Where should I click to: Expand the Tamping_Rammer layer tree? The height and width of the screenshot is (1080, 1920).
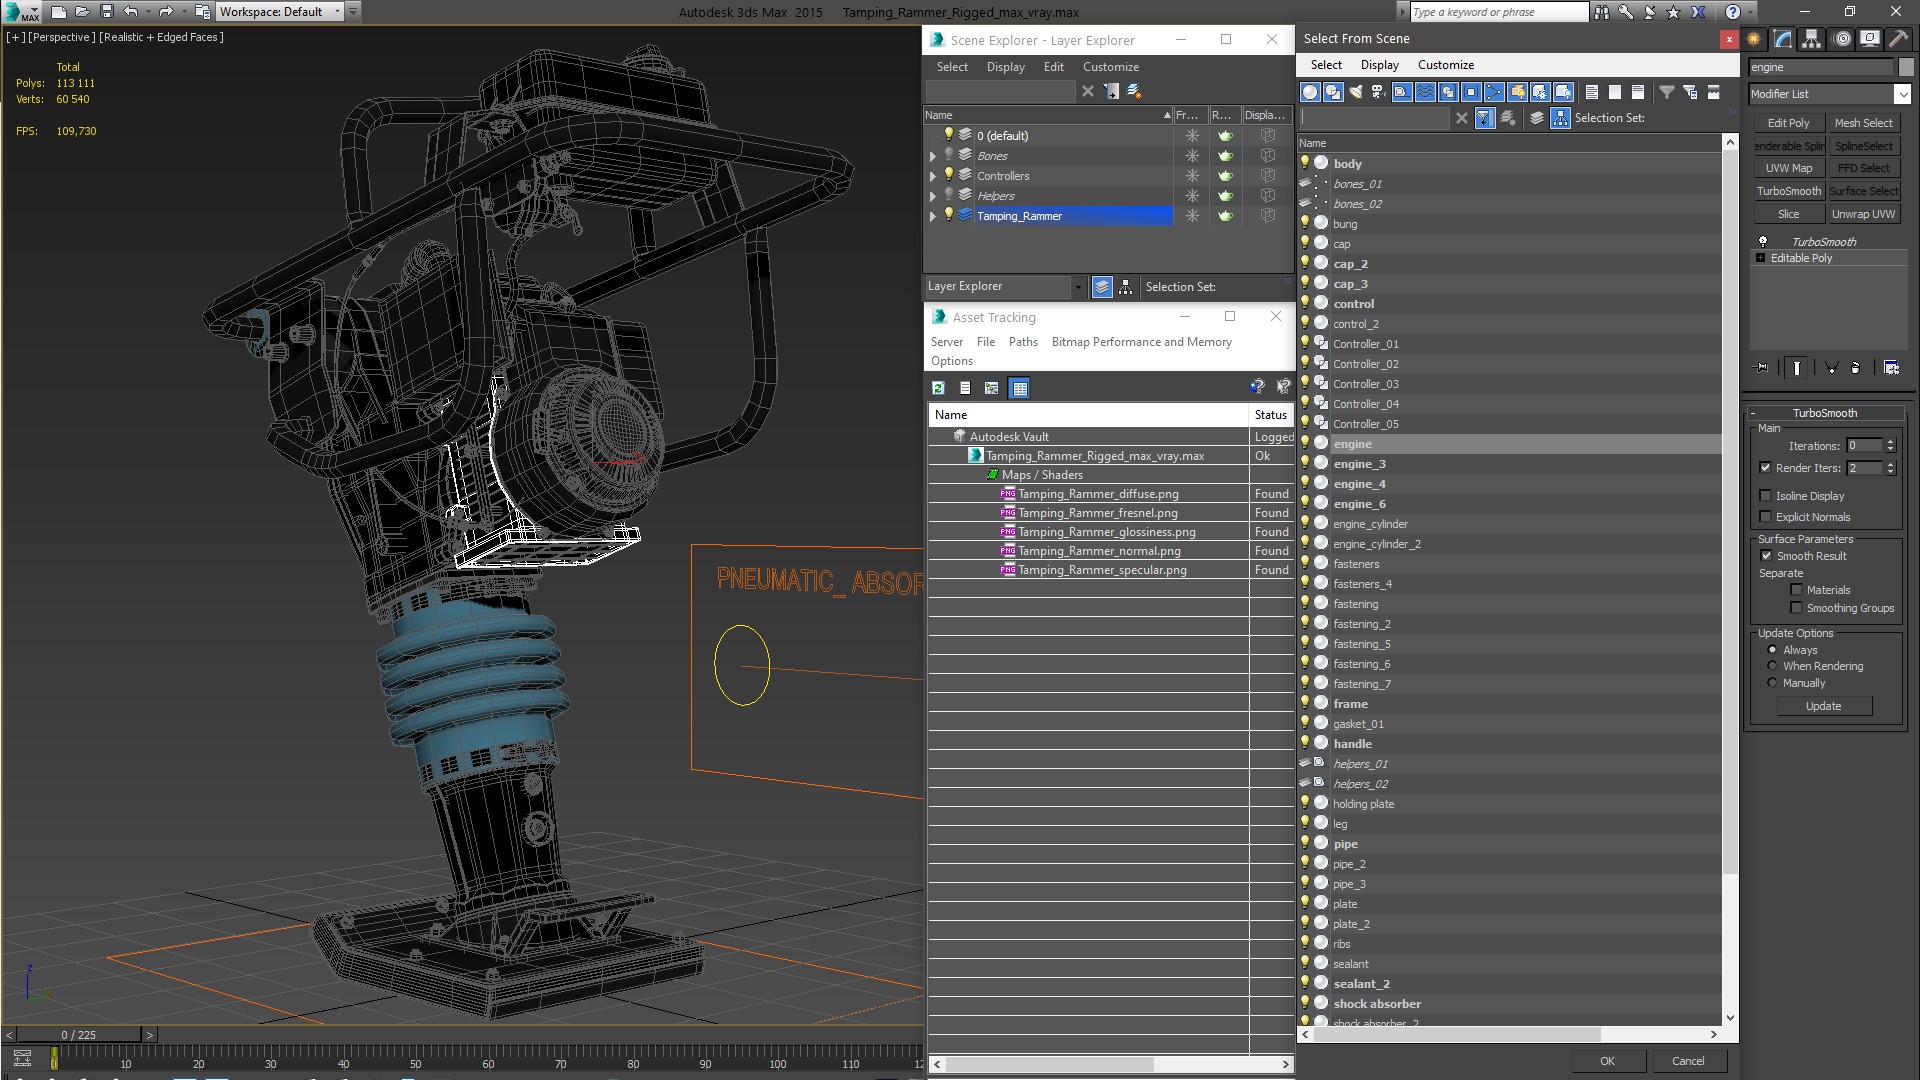(933, 216)
